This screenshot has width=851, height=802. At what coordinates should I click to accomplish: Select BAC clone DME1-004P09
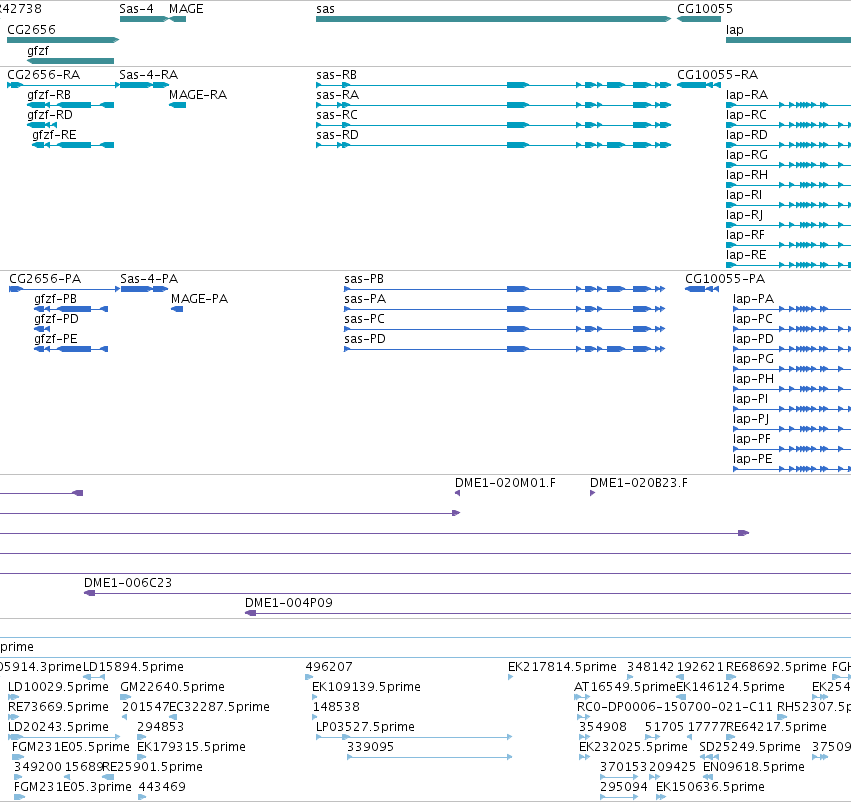pos(548,613)
